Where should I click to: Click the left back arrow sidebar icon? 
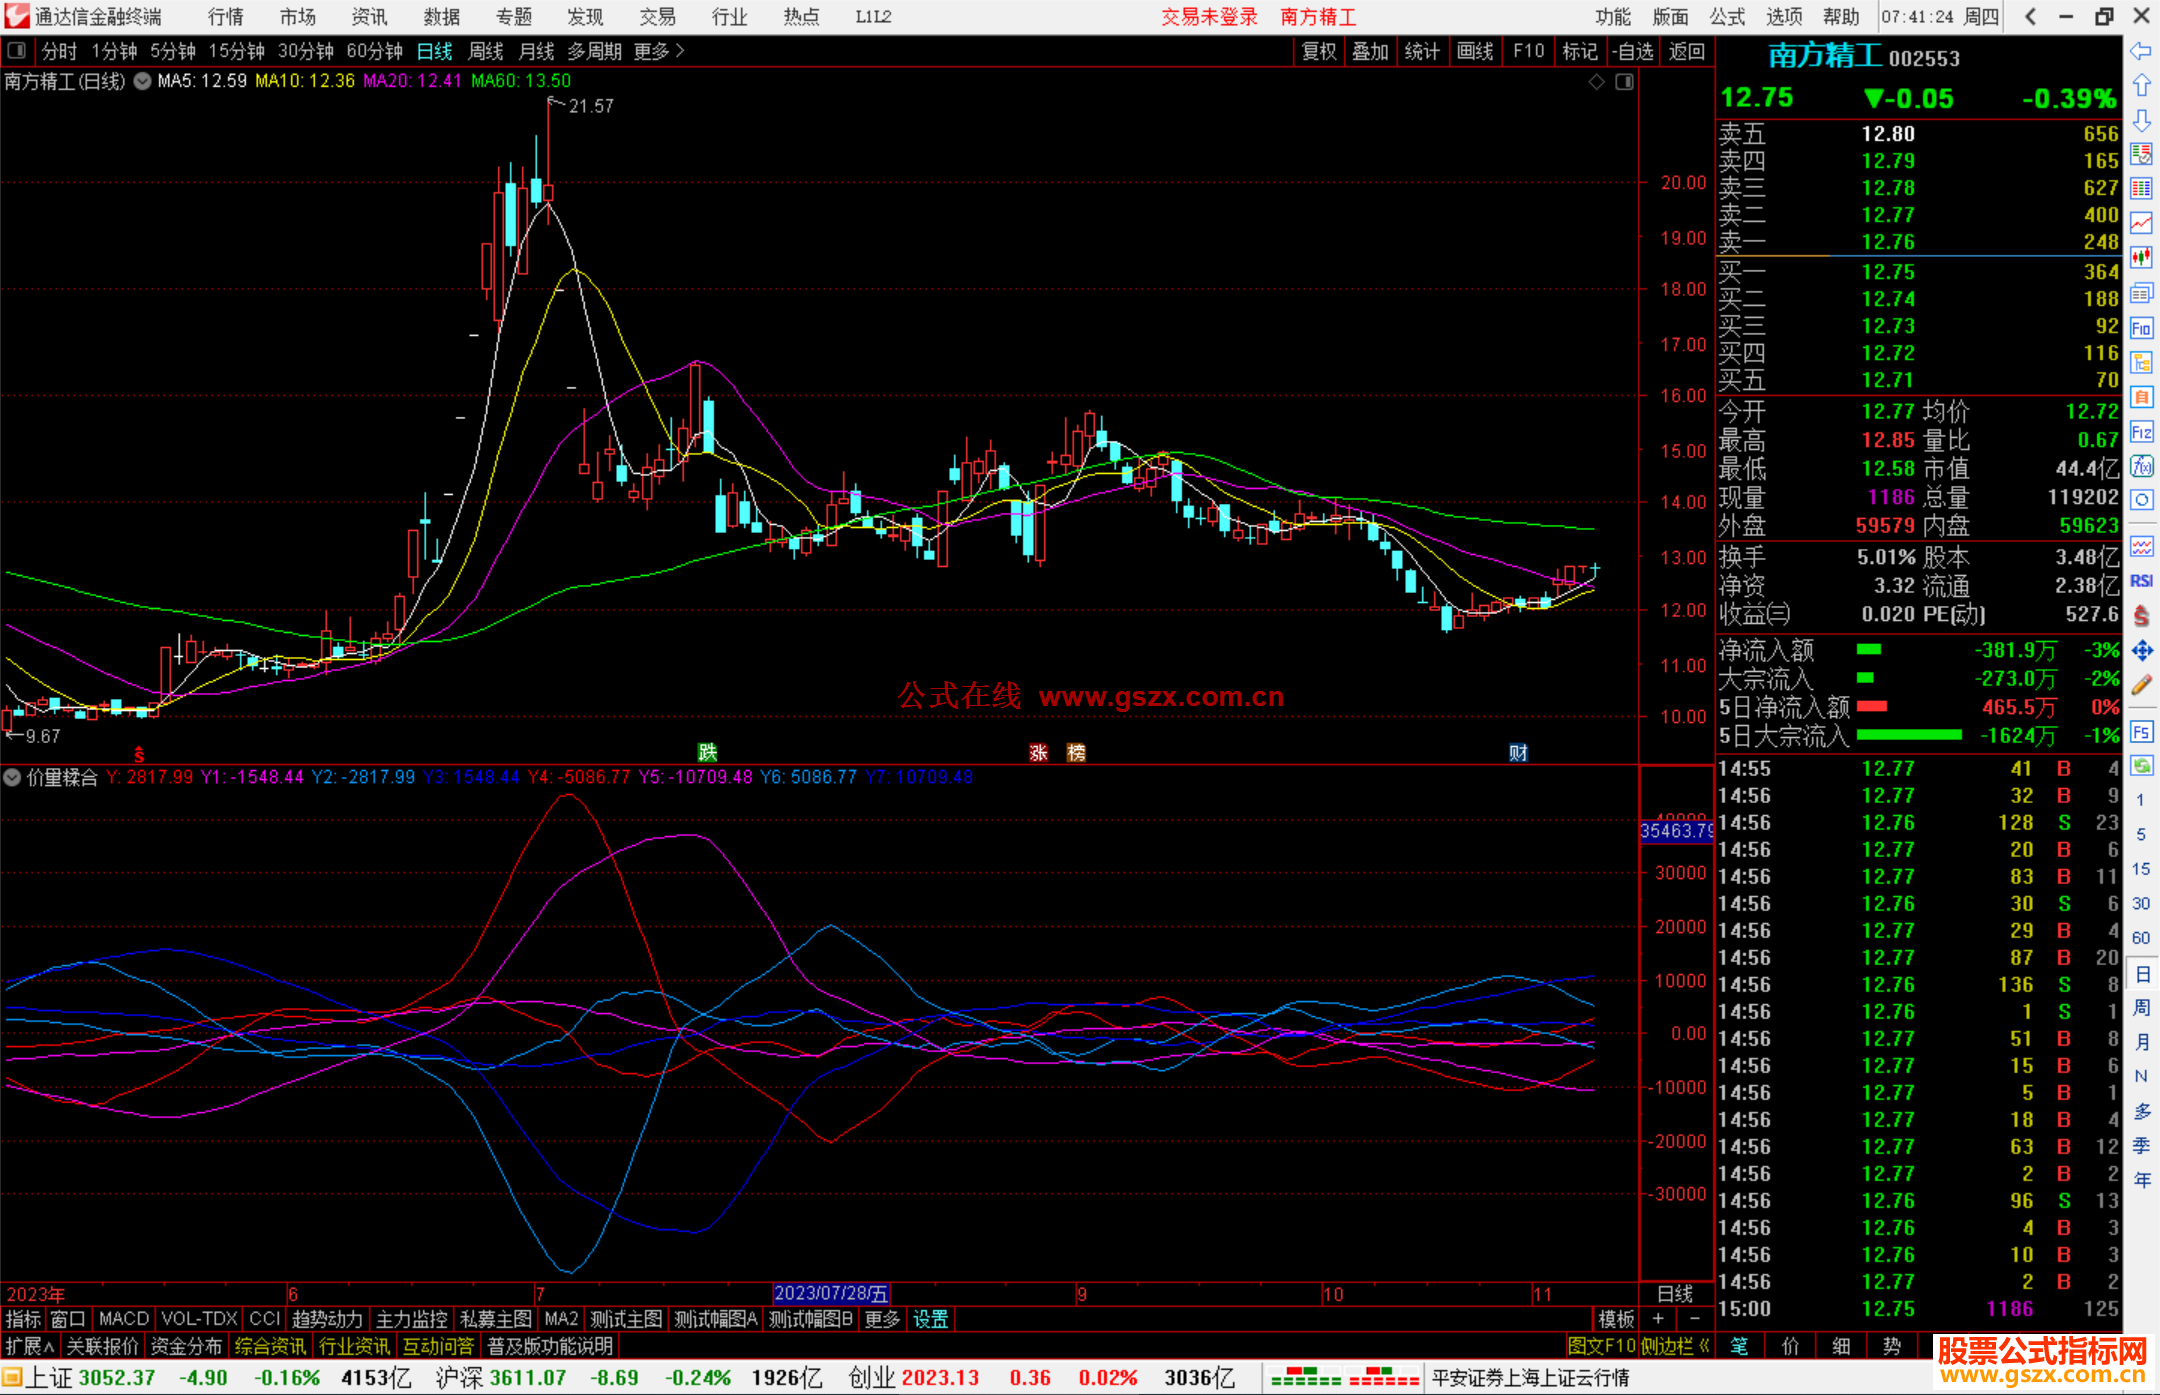pyautogui.click(x=2141, y=51)
